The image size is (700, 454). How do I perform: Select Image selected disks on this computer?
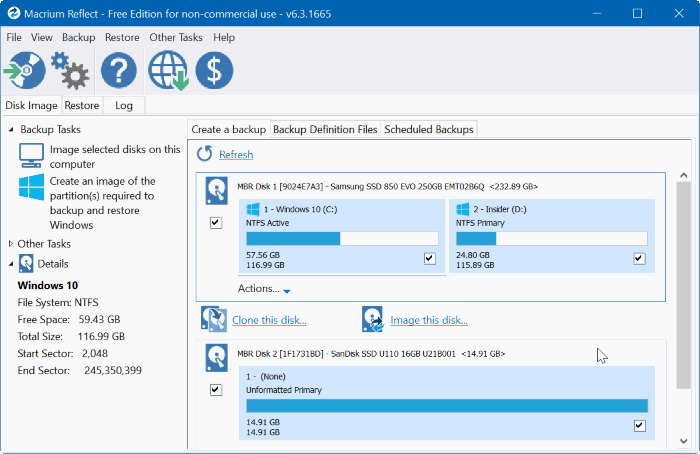[x=115, y=157]
